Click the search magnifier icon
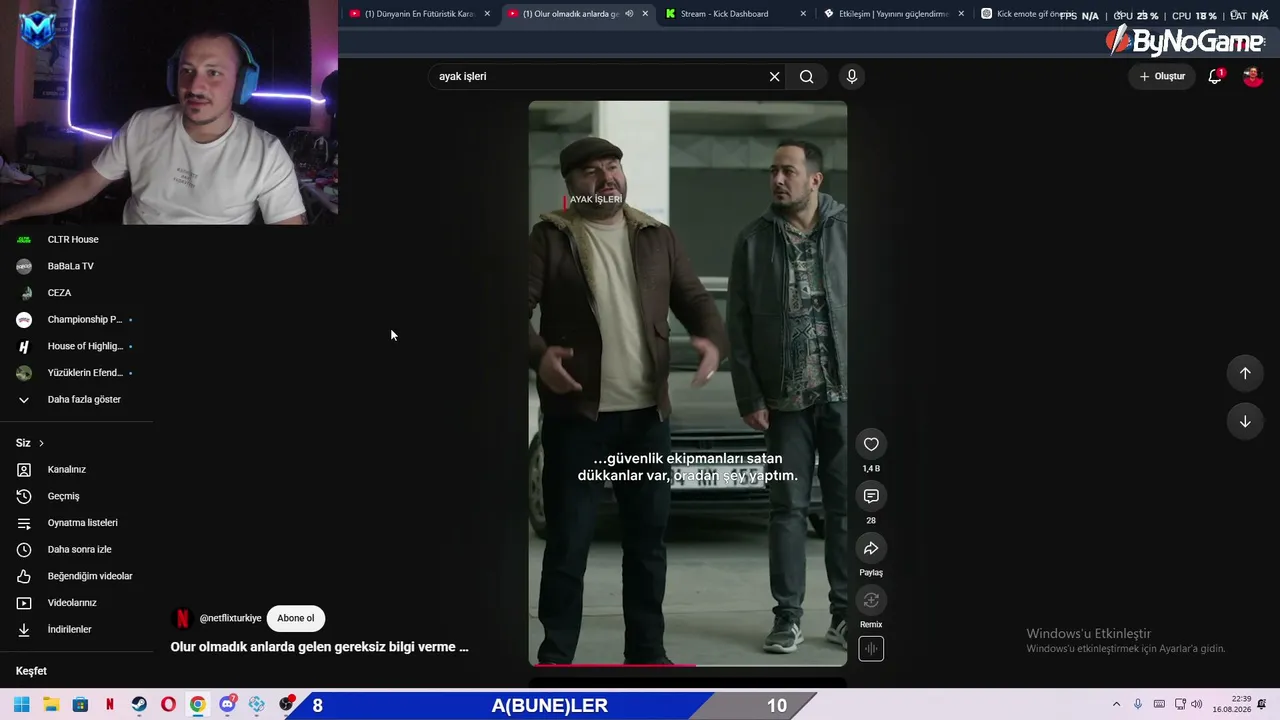This screenshot has width=1280, height=720. pyautogui.click(x=807, y=77)
